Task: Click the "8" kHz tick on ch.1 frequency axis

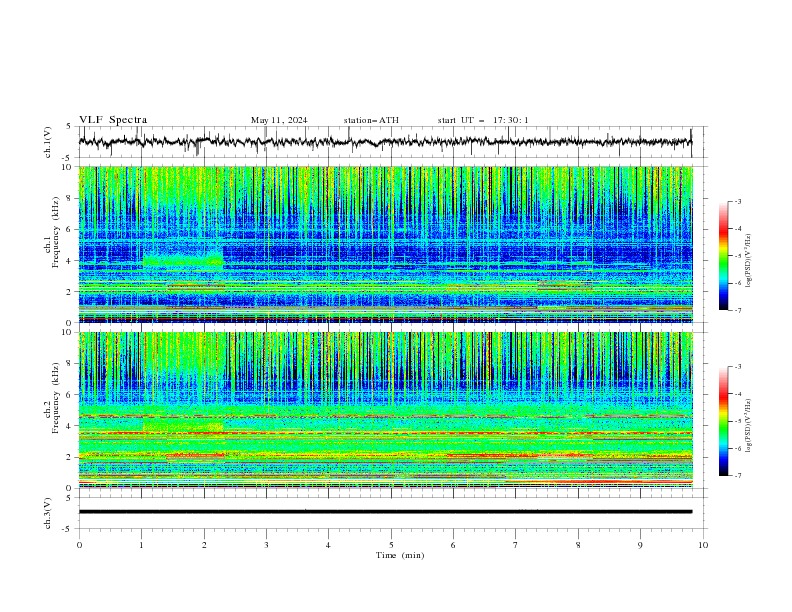Action: pyautogui.click(x=70, y=198)
